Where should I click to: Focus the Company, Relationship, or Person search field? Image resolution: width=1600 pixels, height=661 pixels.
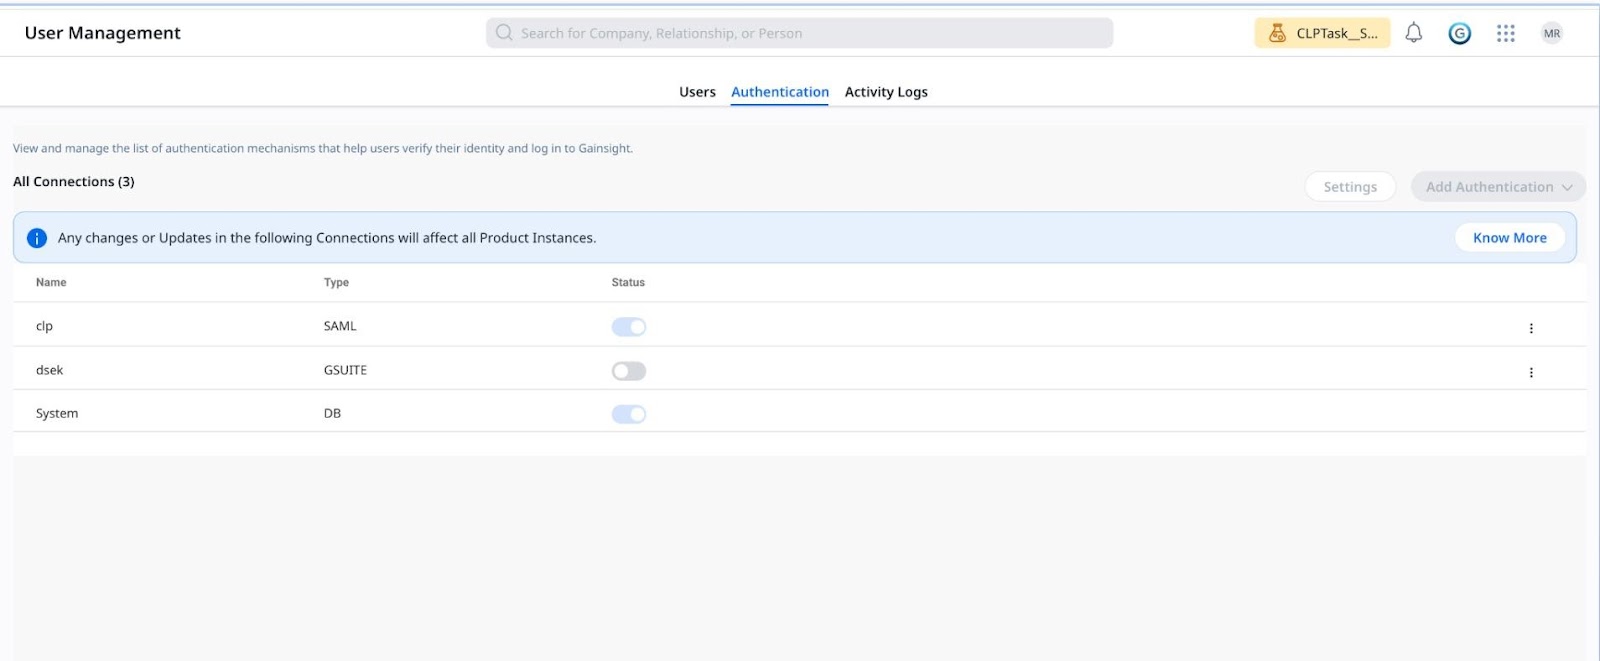point(799,33)
